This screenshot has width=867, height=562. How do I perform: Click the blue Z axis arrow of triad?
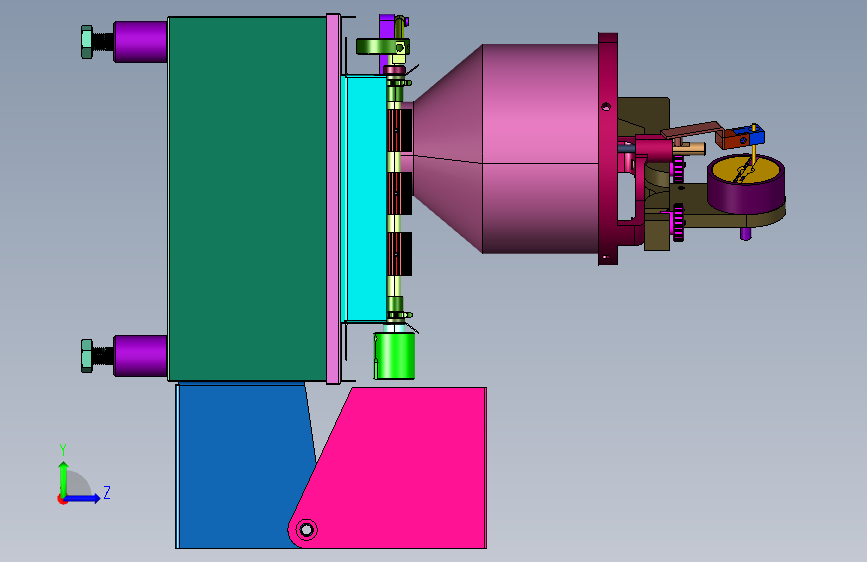tap(82, 498)
